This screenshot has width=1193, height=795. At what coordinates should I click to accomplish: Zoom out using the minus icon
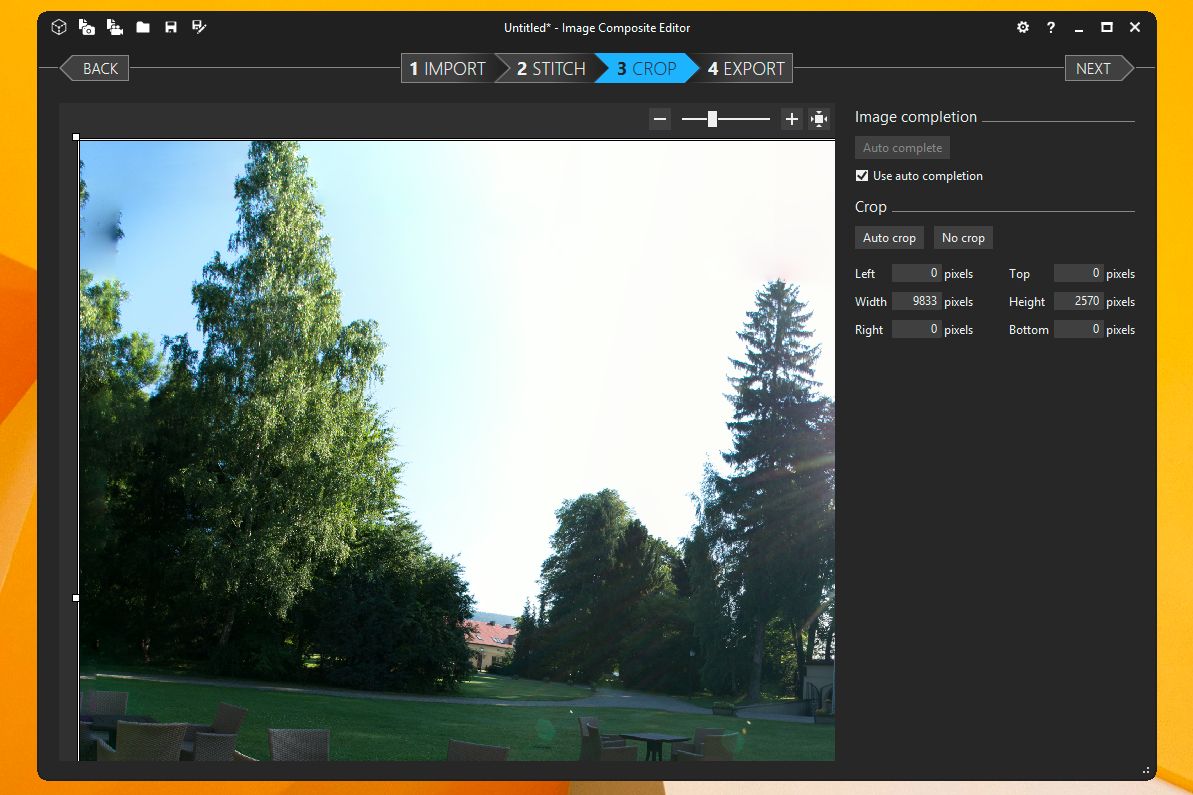[x=660, y=119]
